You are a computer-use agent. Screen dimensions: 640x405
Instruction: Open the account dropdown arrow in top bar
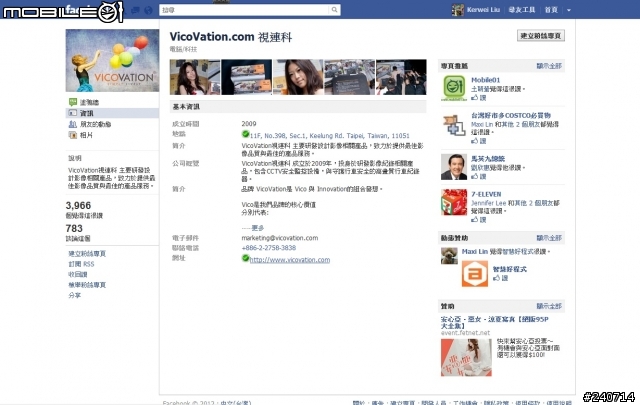(569, 10)
